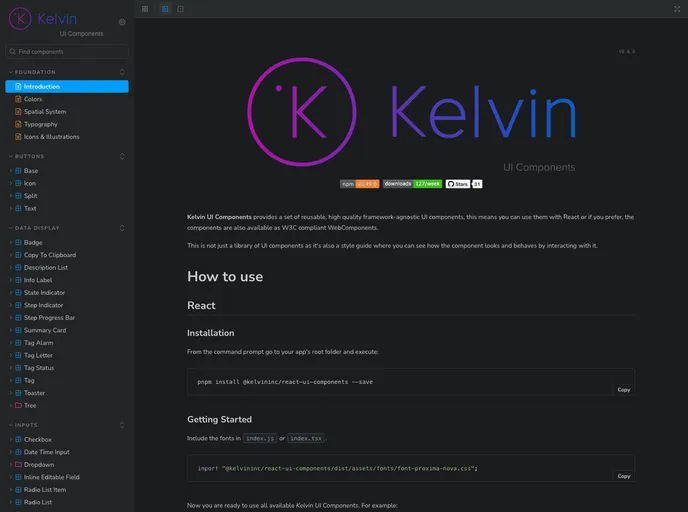Select the active blue toolbar view icon
Screen dimensions: 688x512
(x=165, y=9)
